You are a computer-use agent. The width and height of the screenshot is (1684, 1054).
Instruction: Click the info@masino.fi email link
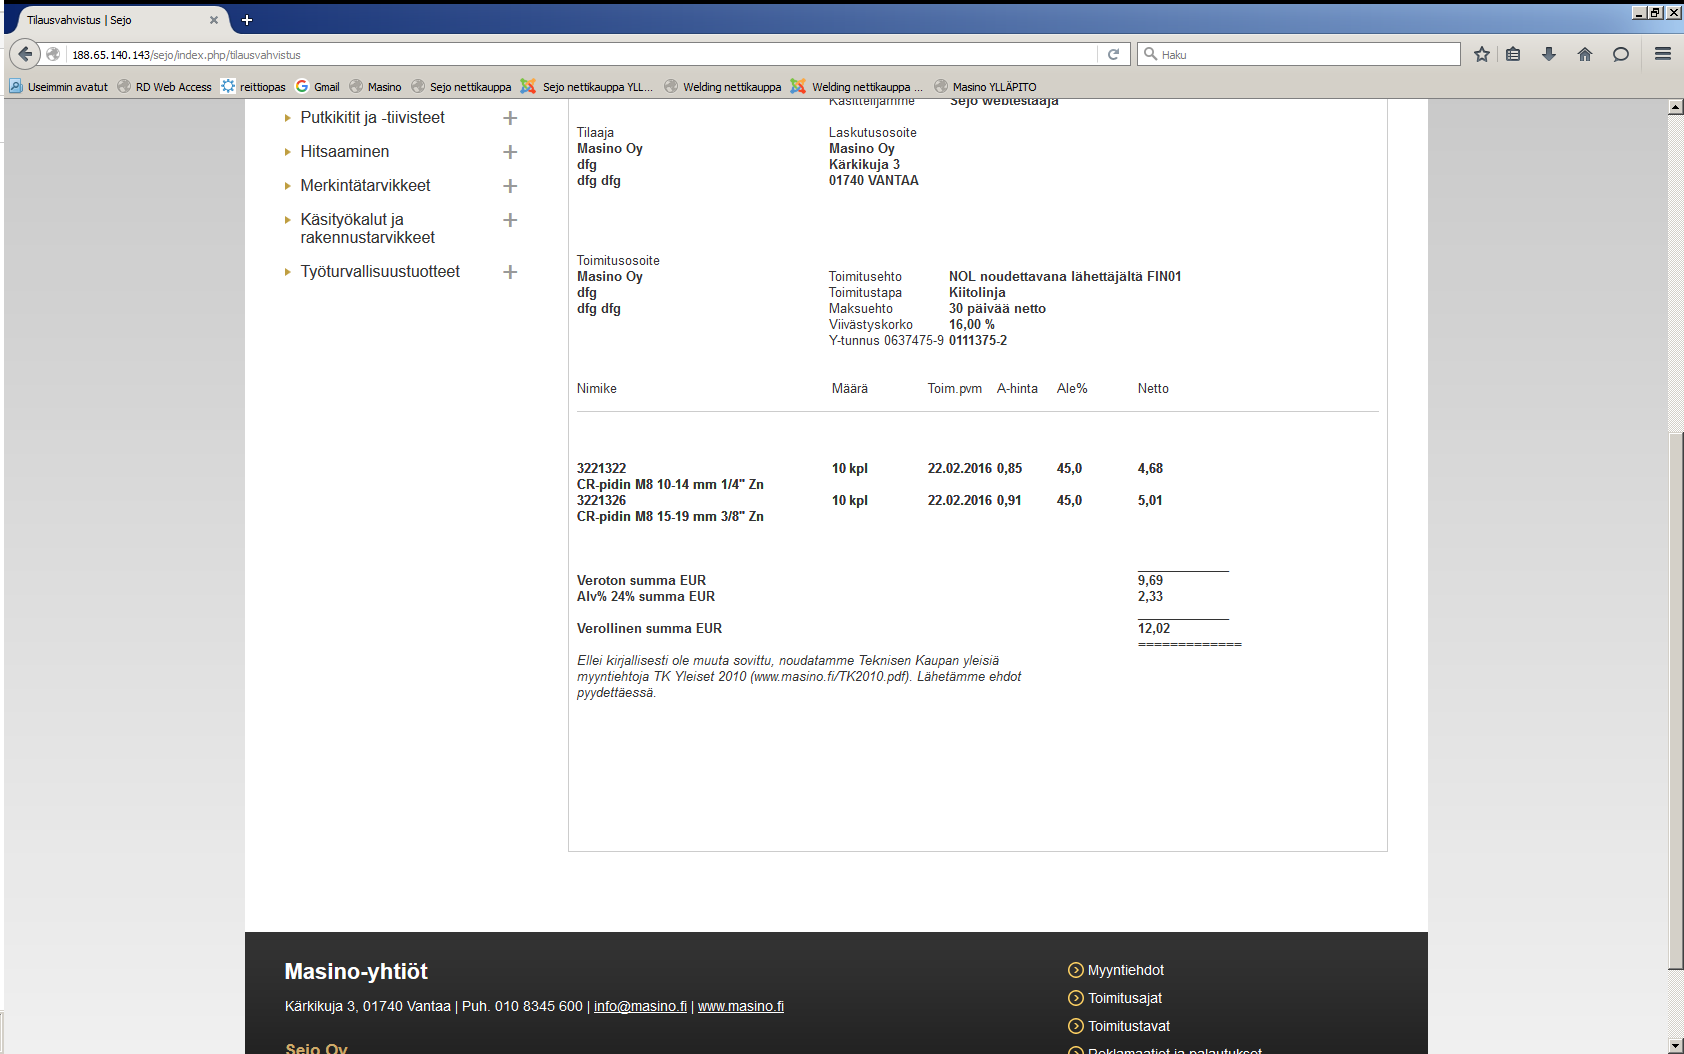click(x=640, y=1006)
